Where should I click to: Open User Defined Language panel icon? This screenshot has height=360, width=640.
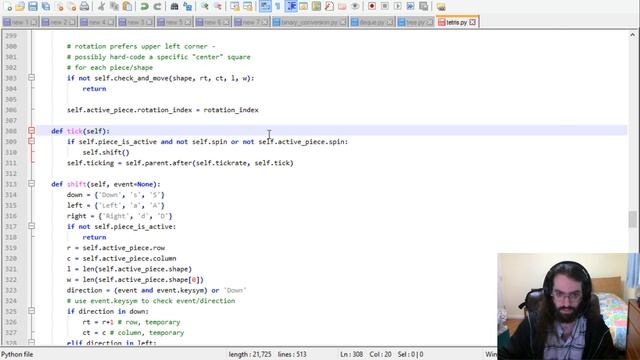point(304,6)
